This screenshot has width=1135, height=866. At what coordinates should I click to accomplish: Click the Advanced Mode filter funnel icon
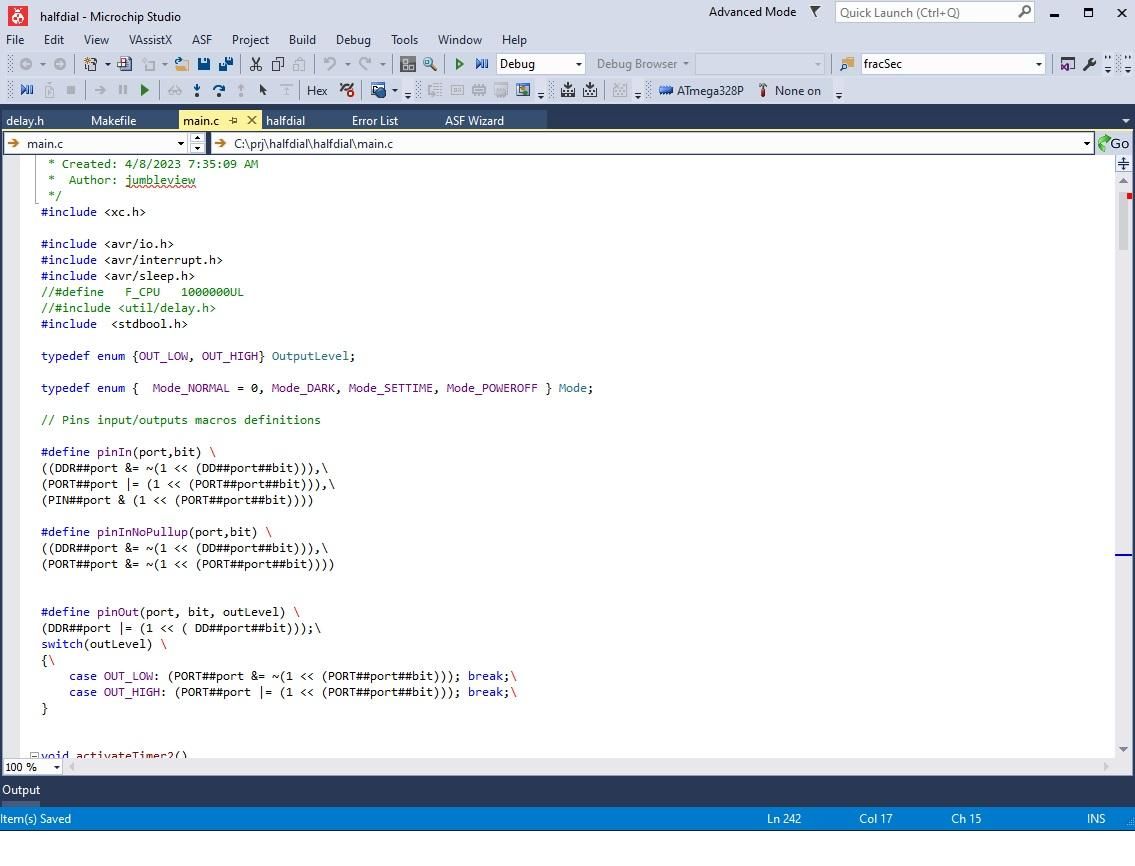point(815,12)
